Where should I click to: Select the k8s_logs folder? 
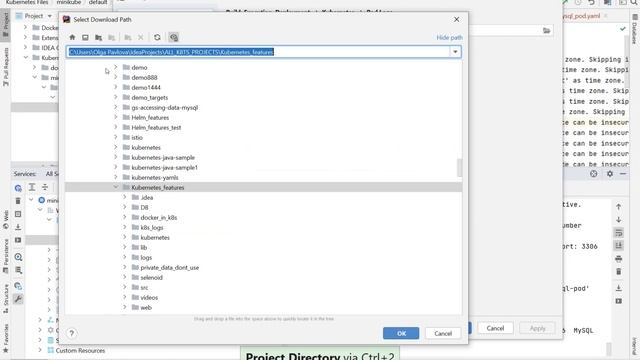pos(152,227)
